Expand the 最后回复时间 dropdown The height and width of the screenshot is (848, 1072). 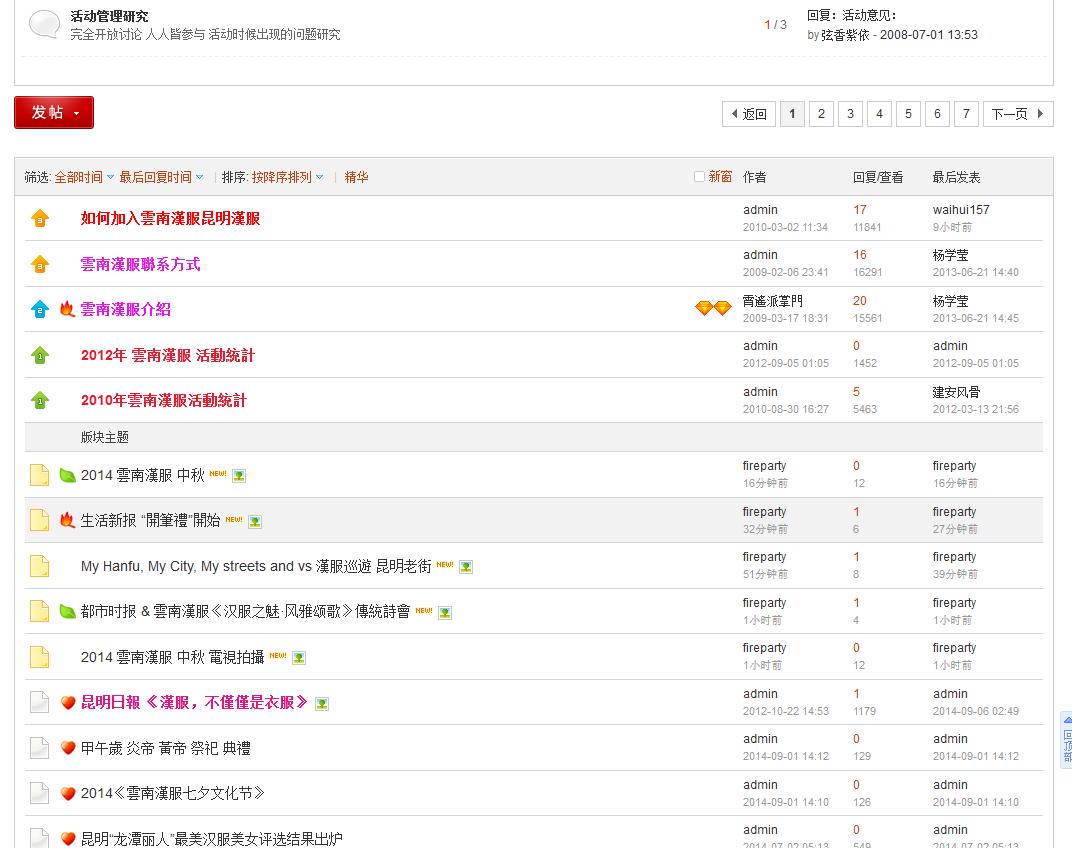161,177
